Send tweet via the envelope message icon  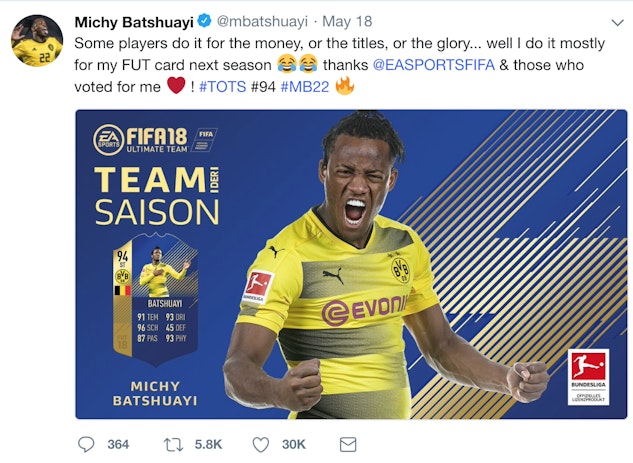[x=348, y=444]
